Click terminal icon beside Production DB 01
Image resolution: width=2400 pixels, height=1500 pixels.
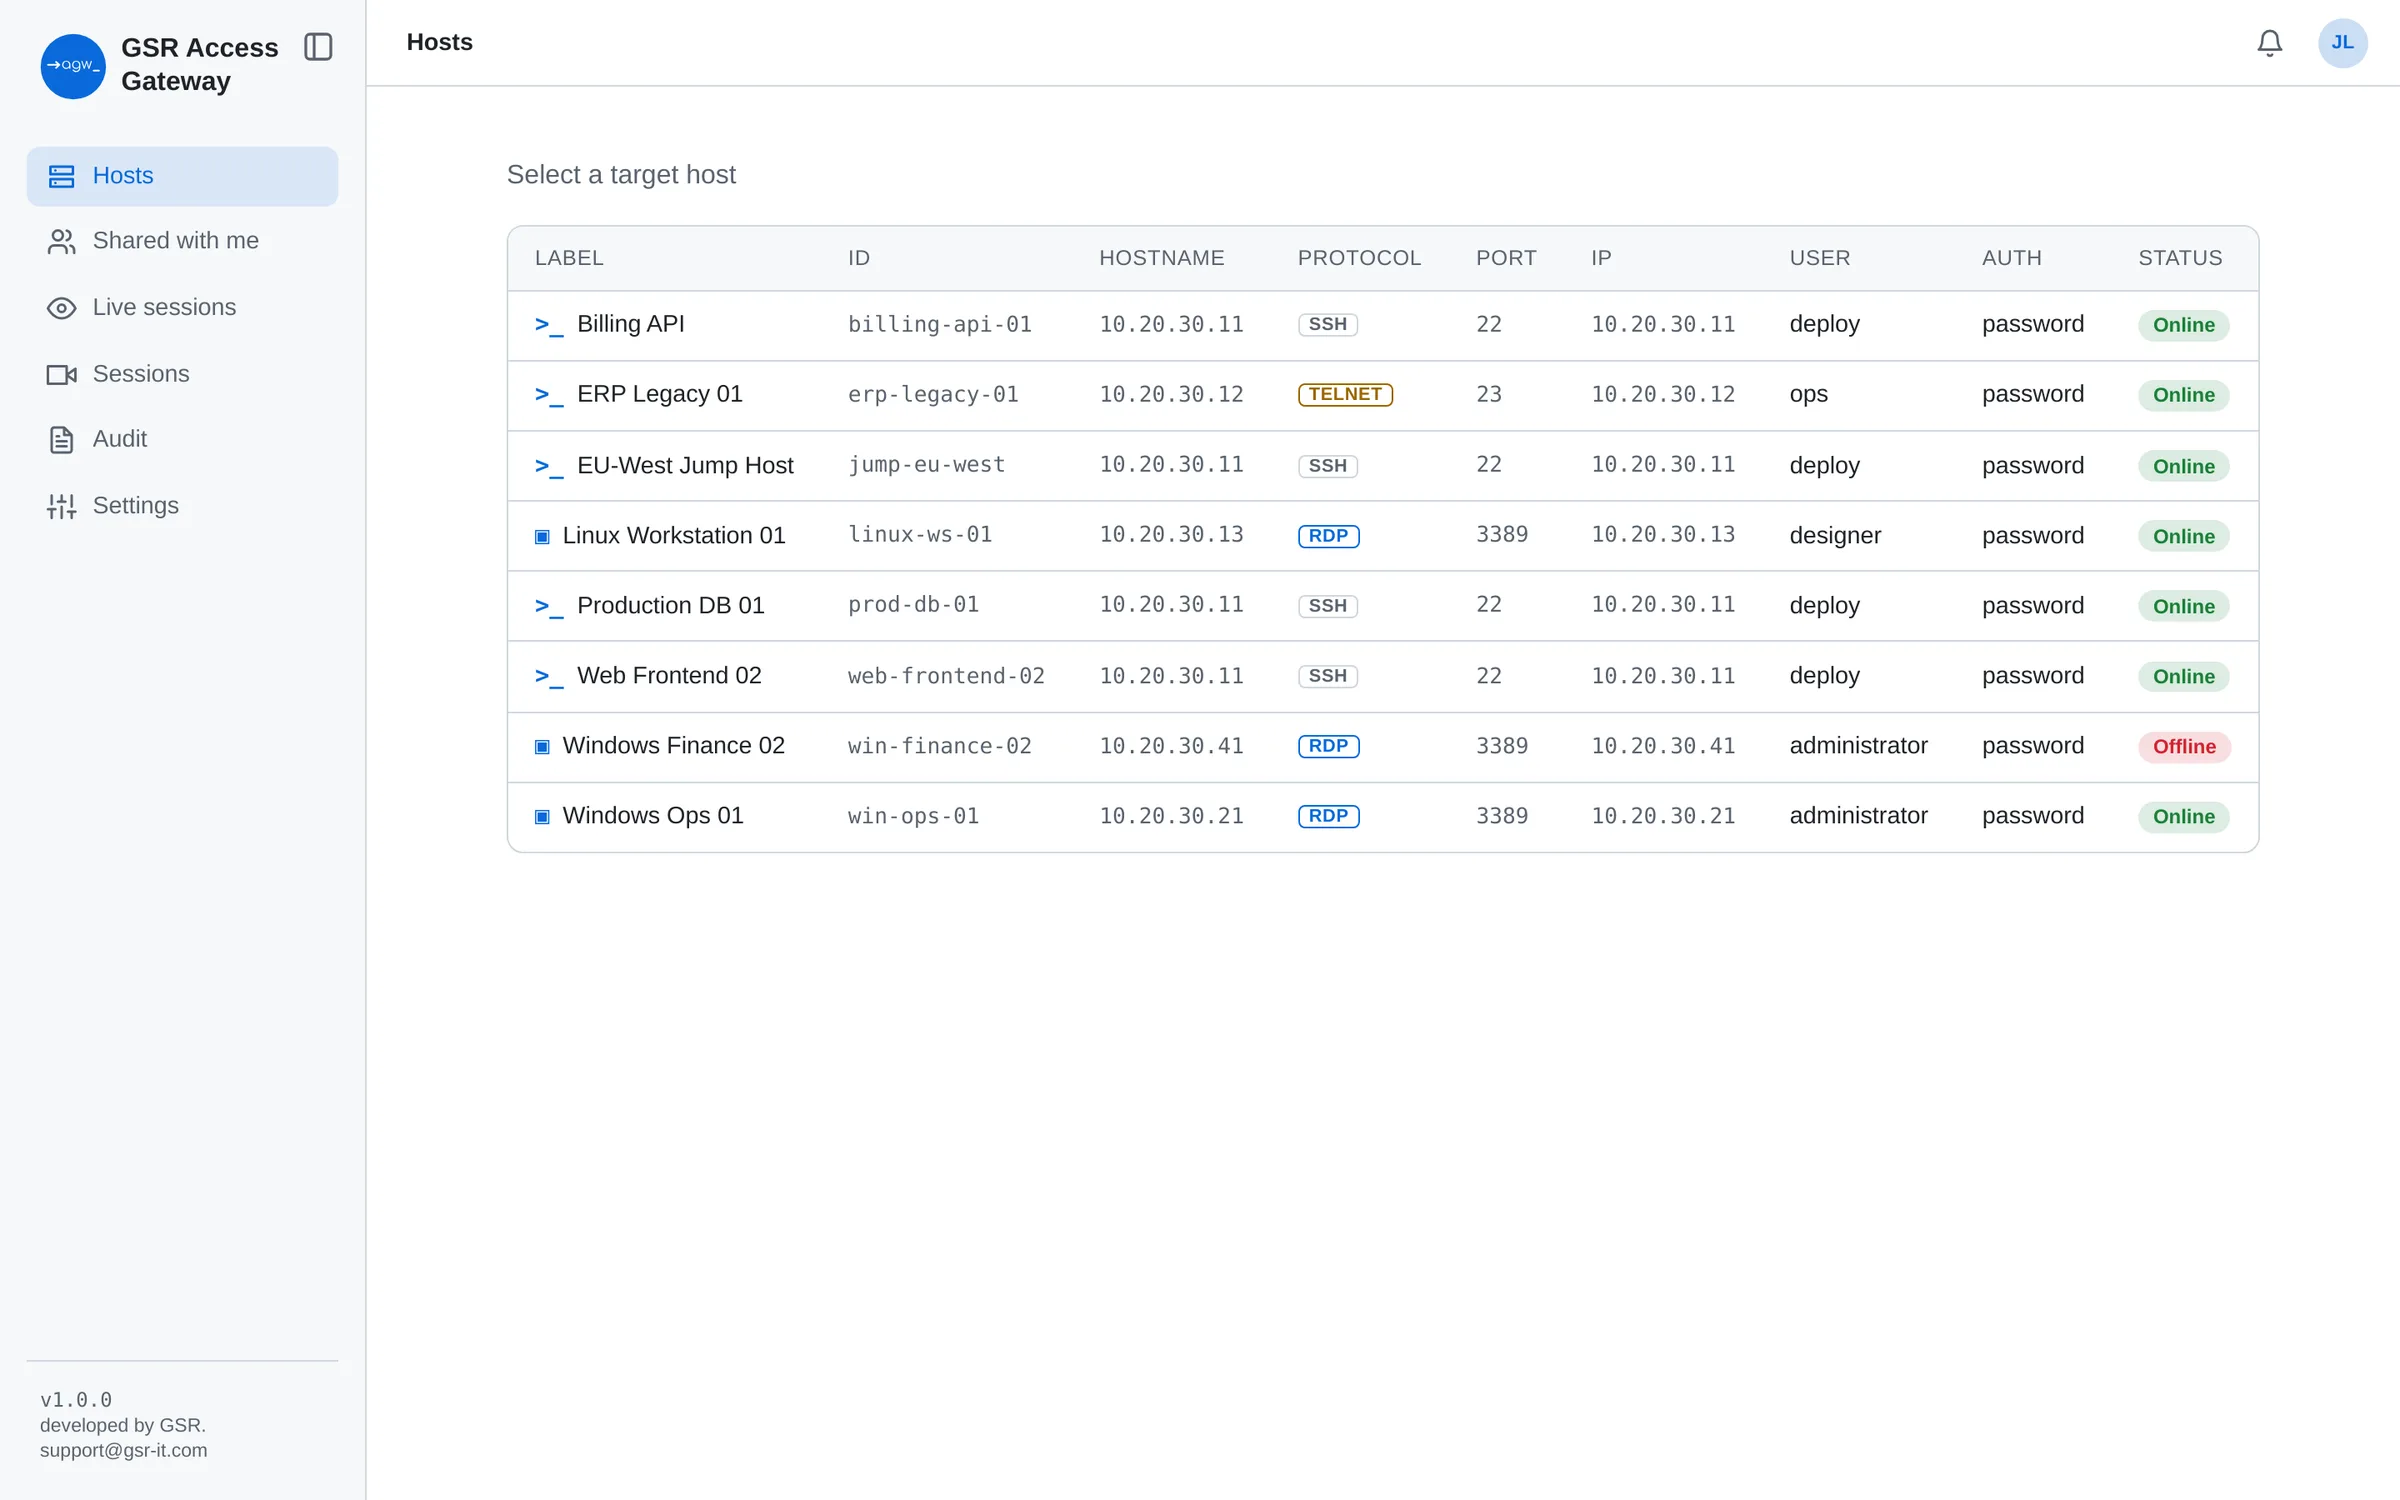[x=549, y=606]
